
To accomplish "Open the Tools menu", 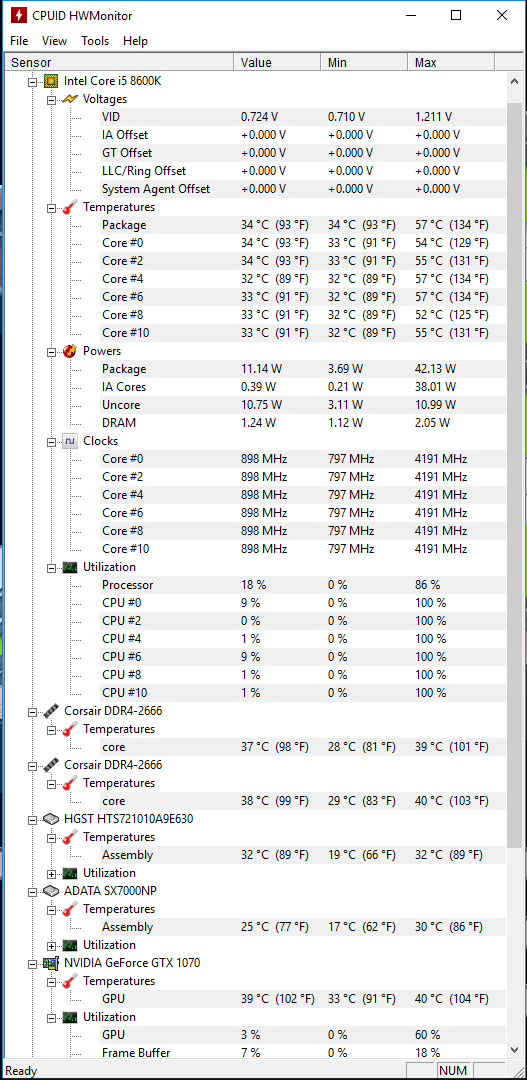I will 95,41.
